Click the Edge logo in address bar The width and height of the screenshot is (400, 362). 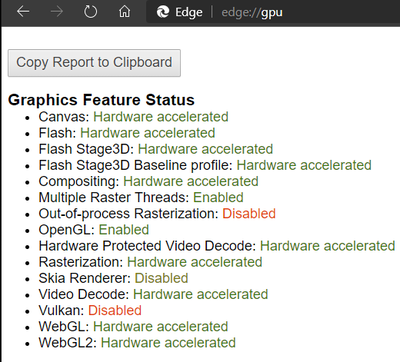(163, 12)
